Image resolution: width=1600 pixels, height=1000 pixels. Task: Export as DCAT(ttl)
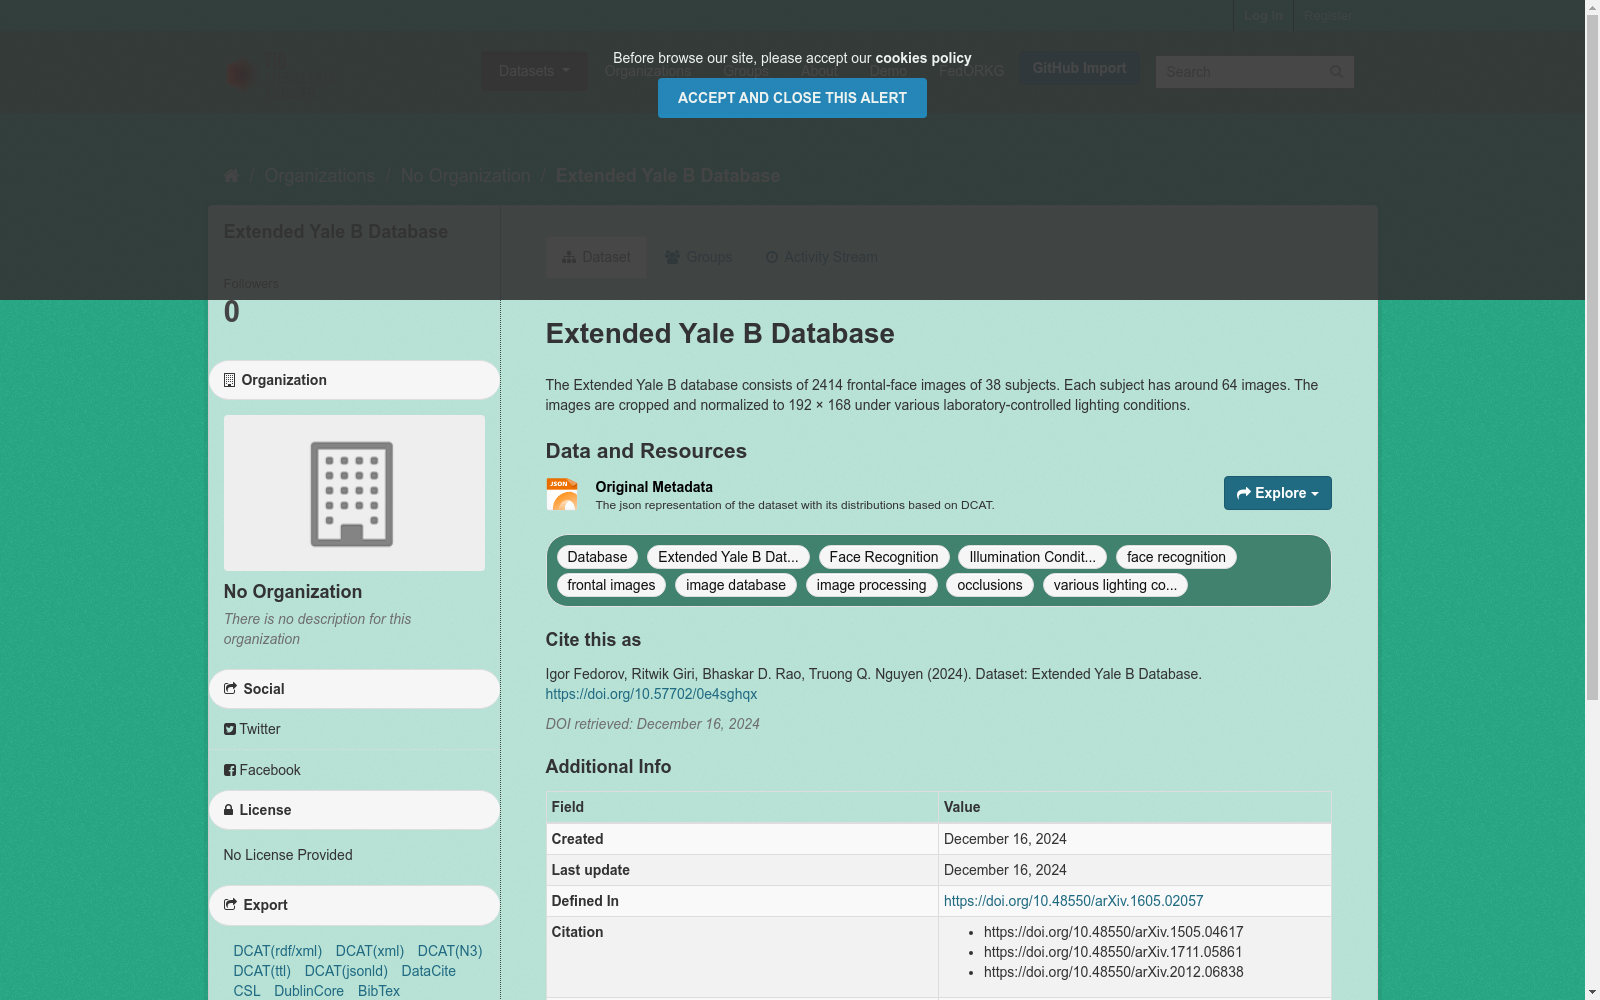pos(262,971)
